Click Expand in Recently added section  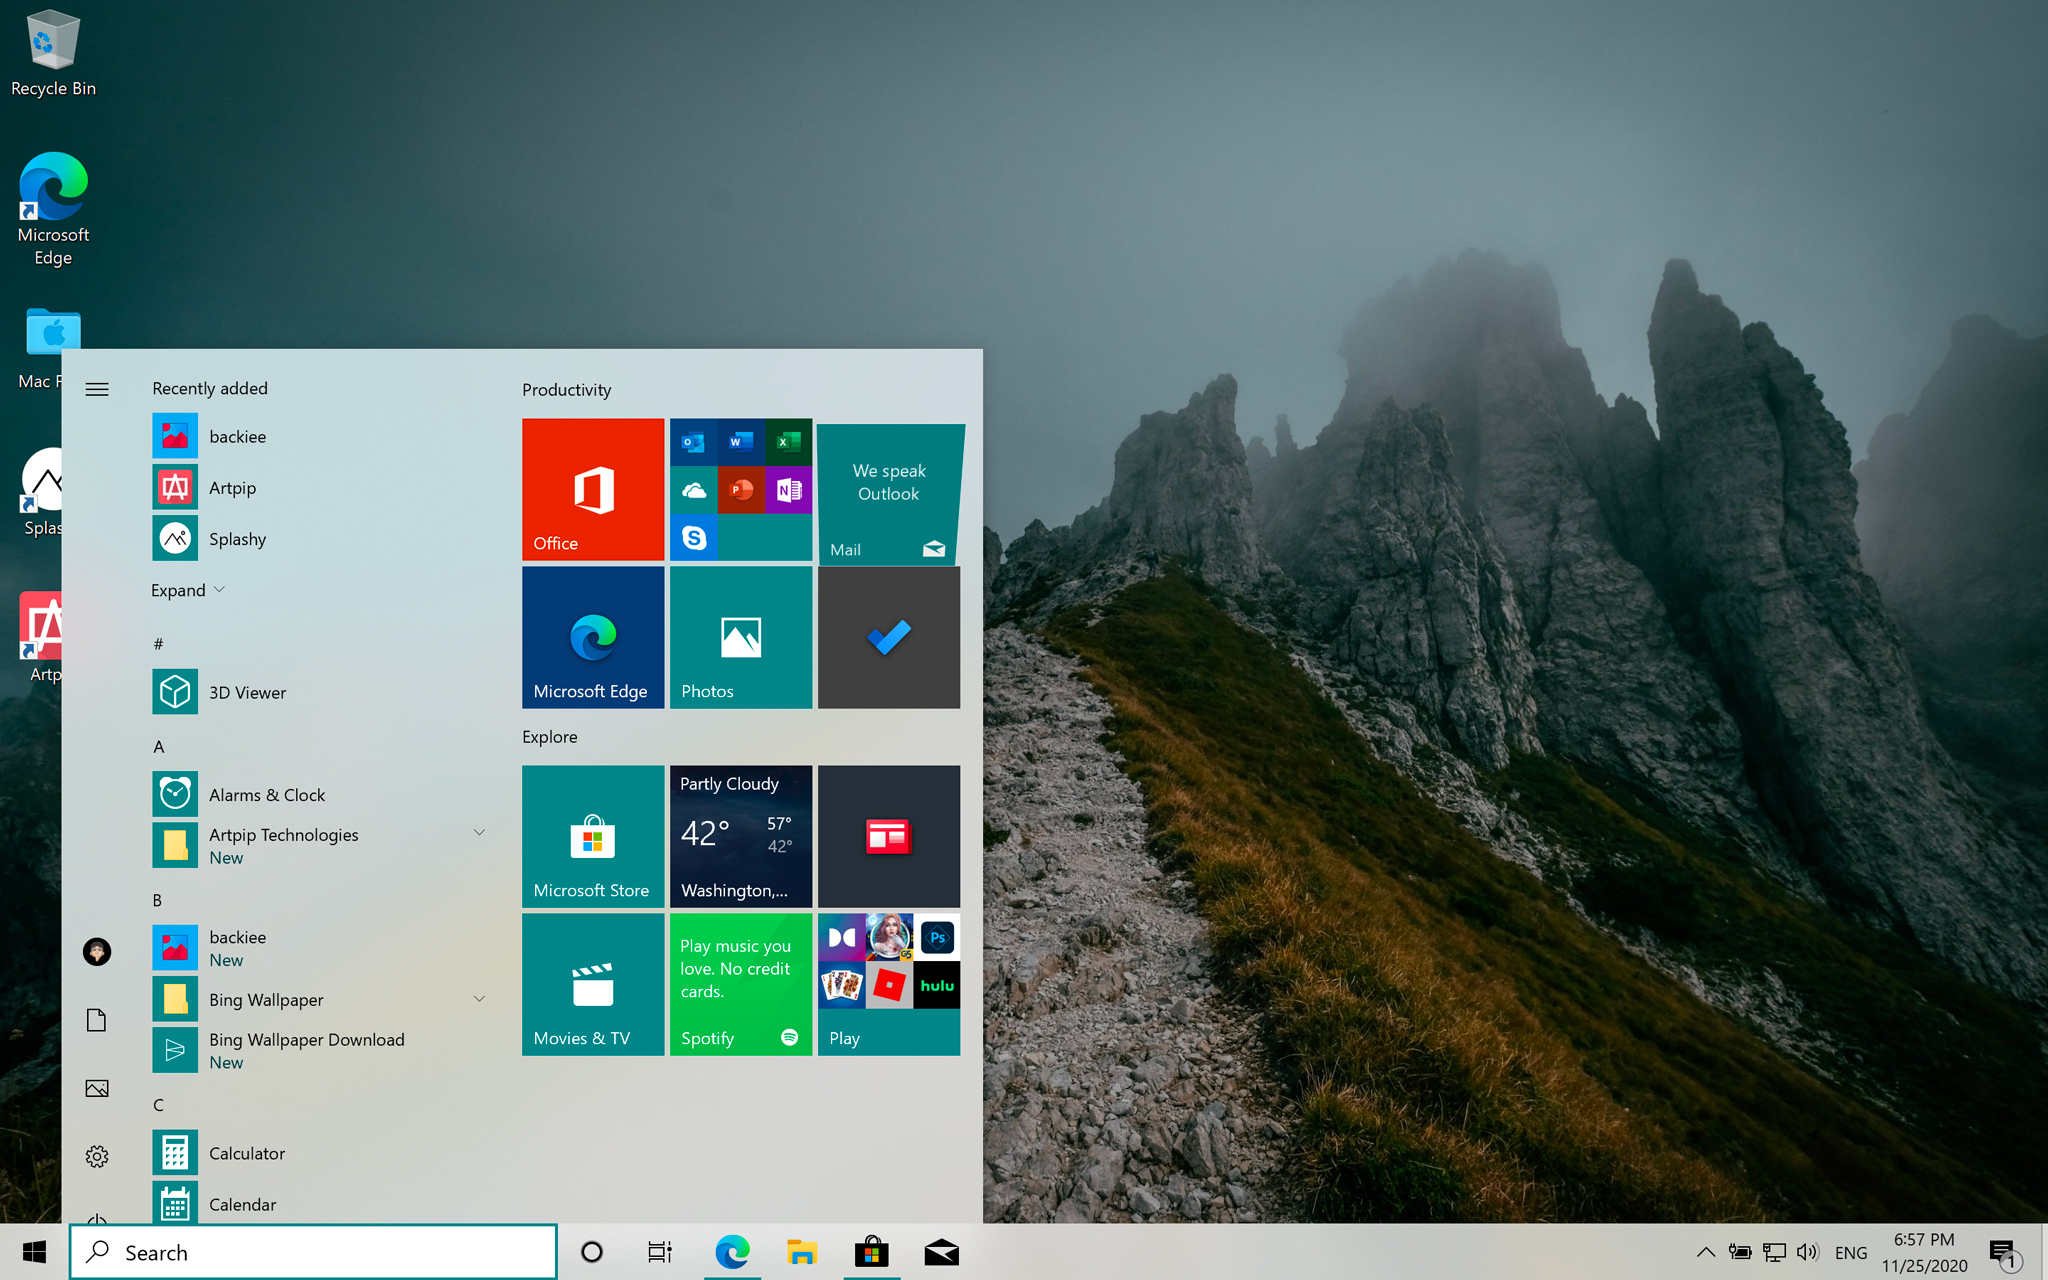[x=186, y=590]
